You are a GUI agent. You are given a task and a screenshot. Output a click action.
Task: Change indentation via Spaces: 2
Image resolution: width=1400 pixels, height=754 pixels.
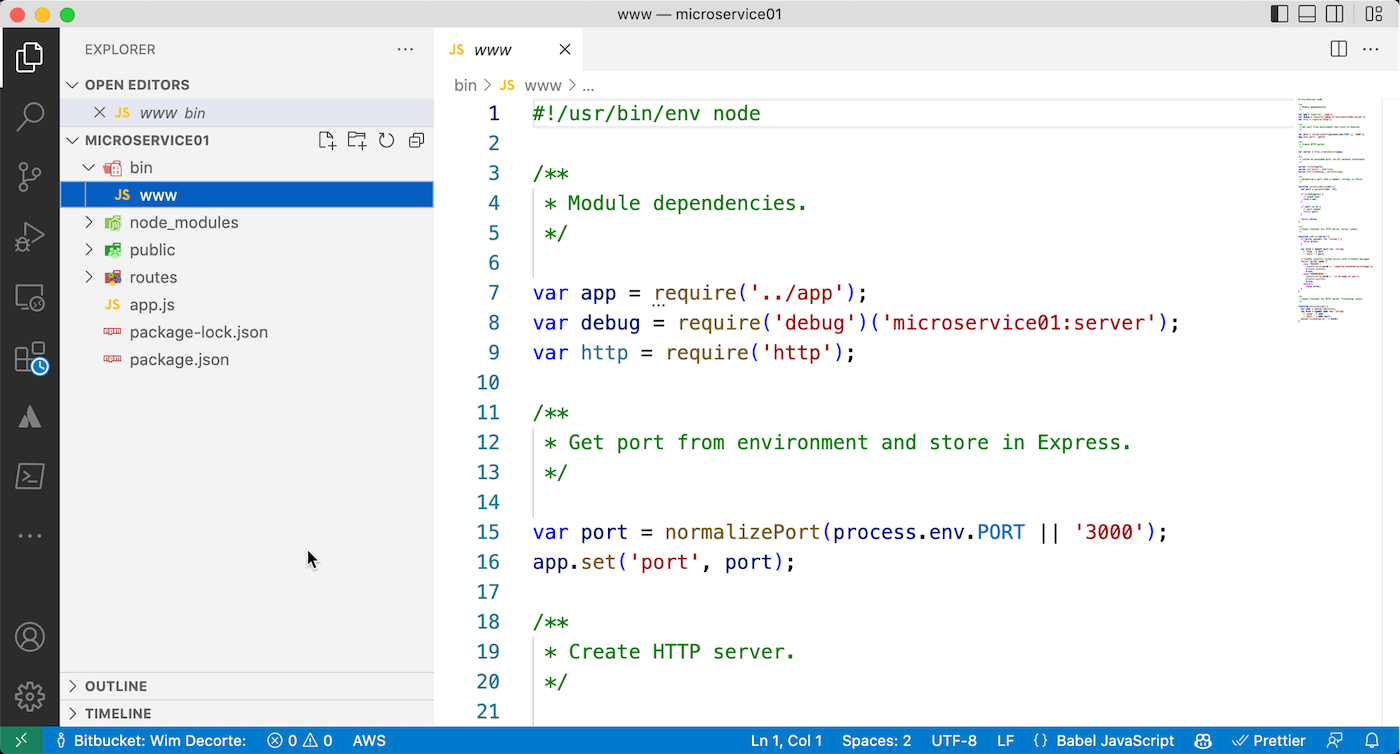coord(876,741)
